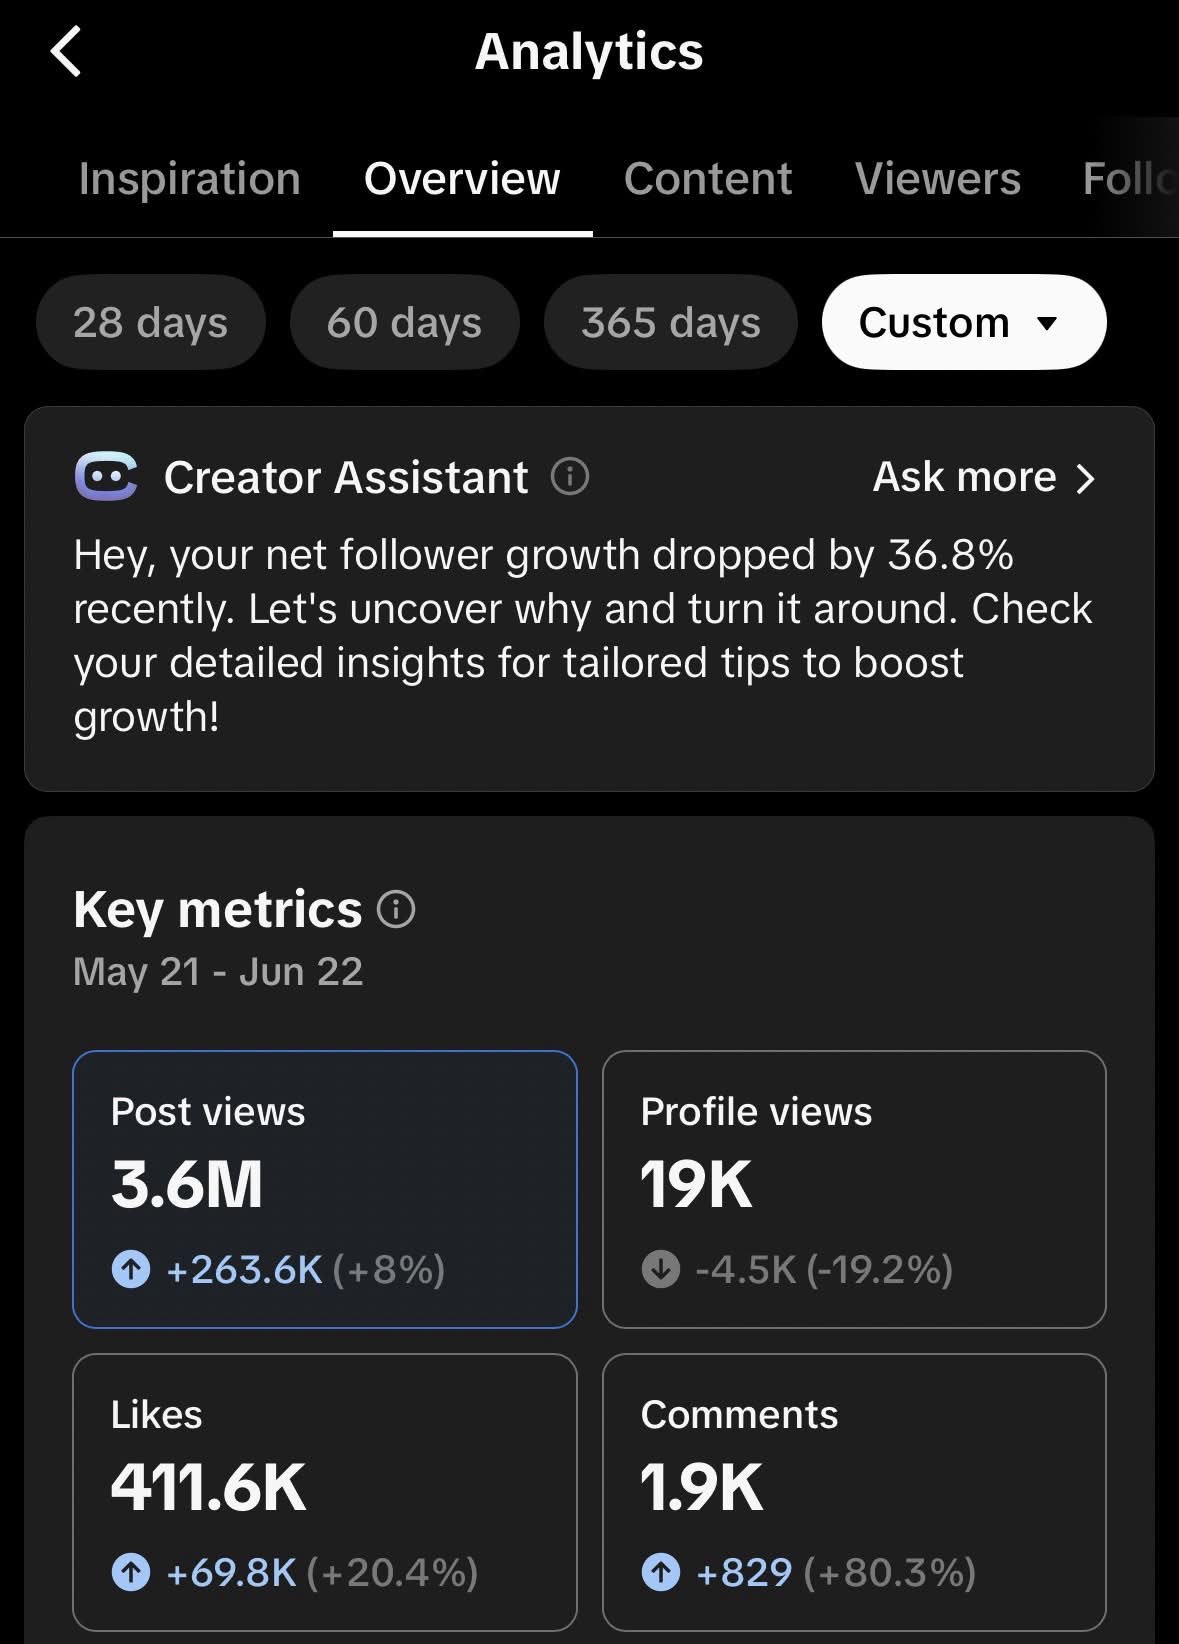Viewport: 1179px width, 1644px height.
Task: Click the Ask more chevron arrow
Action: pyautogui.click(x=1086, y=478)
